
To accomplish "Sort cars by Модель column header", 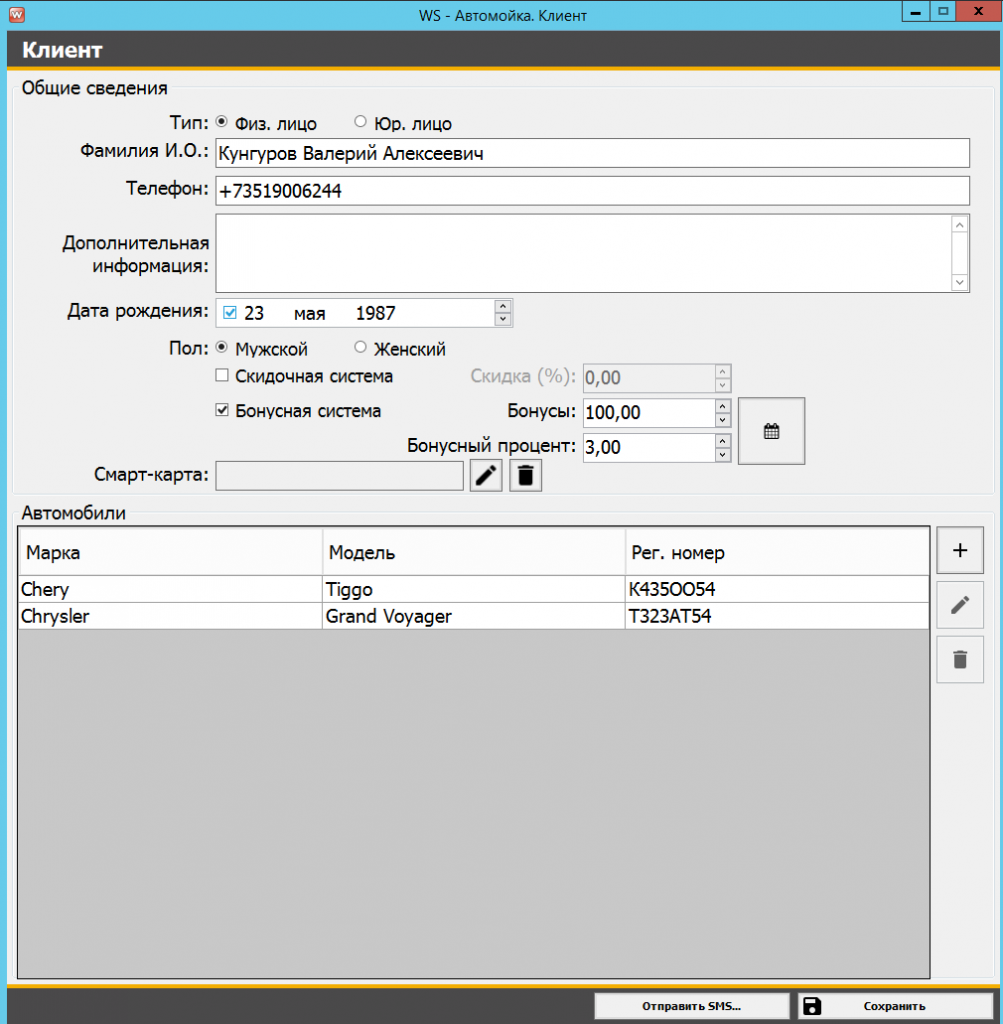I will pos(473,552).
